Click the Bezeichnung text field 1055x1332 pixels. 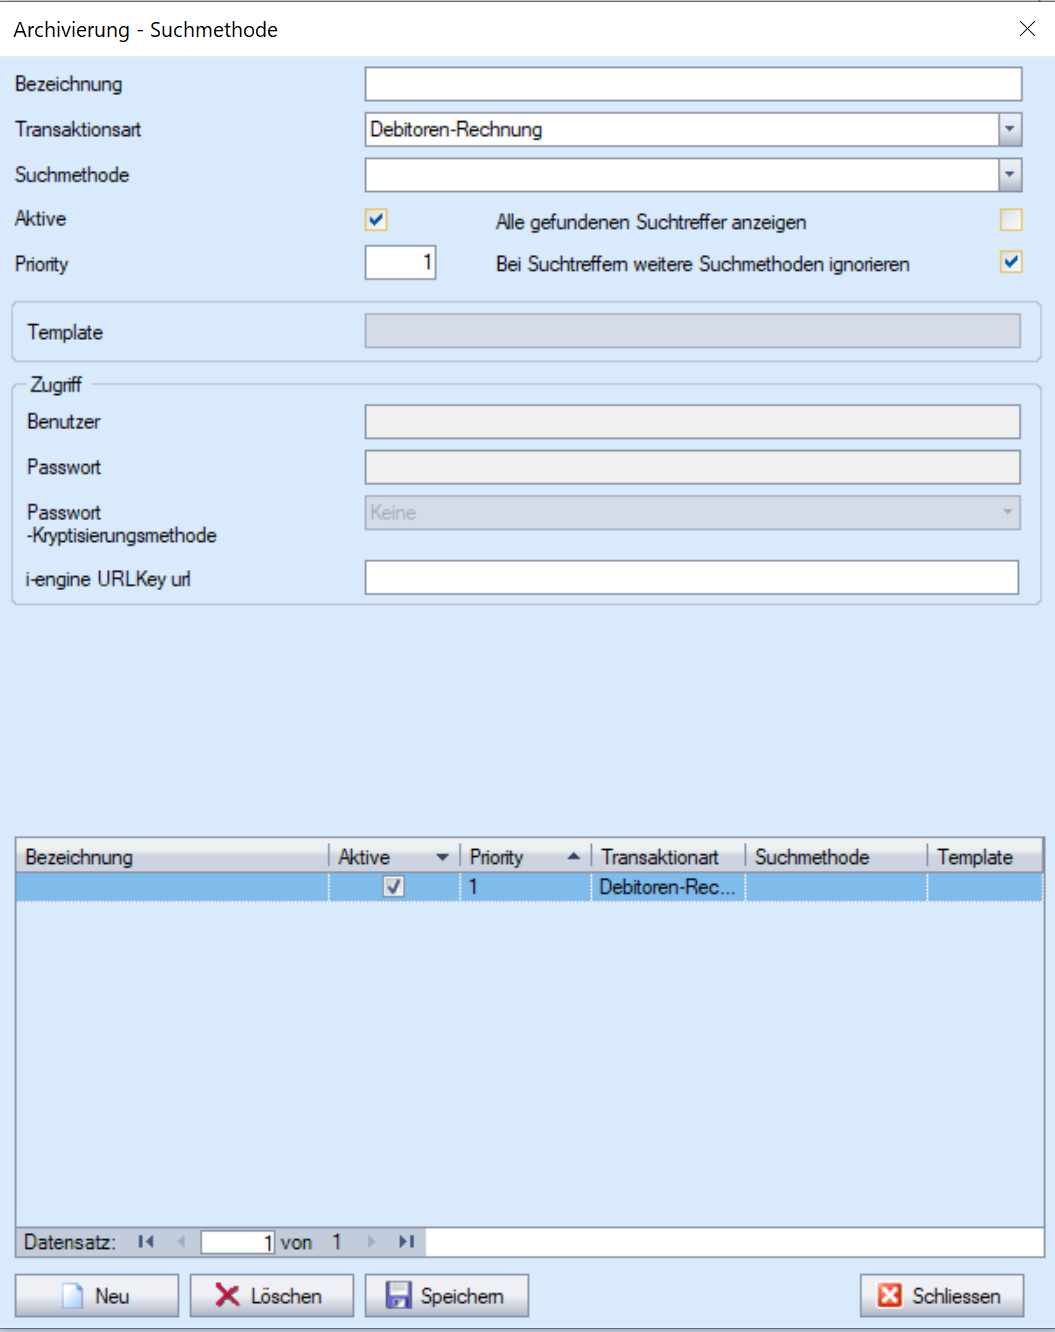pyautogui.click(x=693, y=84)
